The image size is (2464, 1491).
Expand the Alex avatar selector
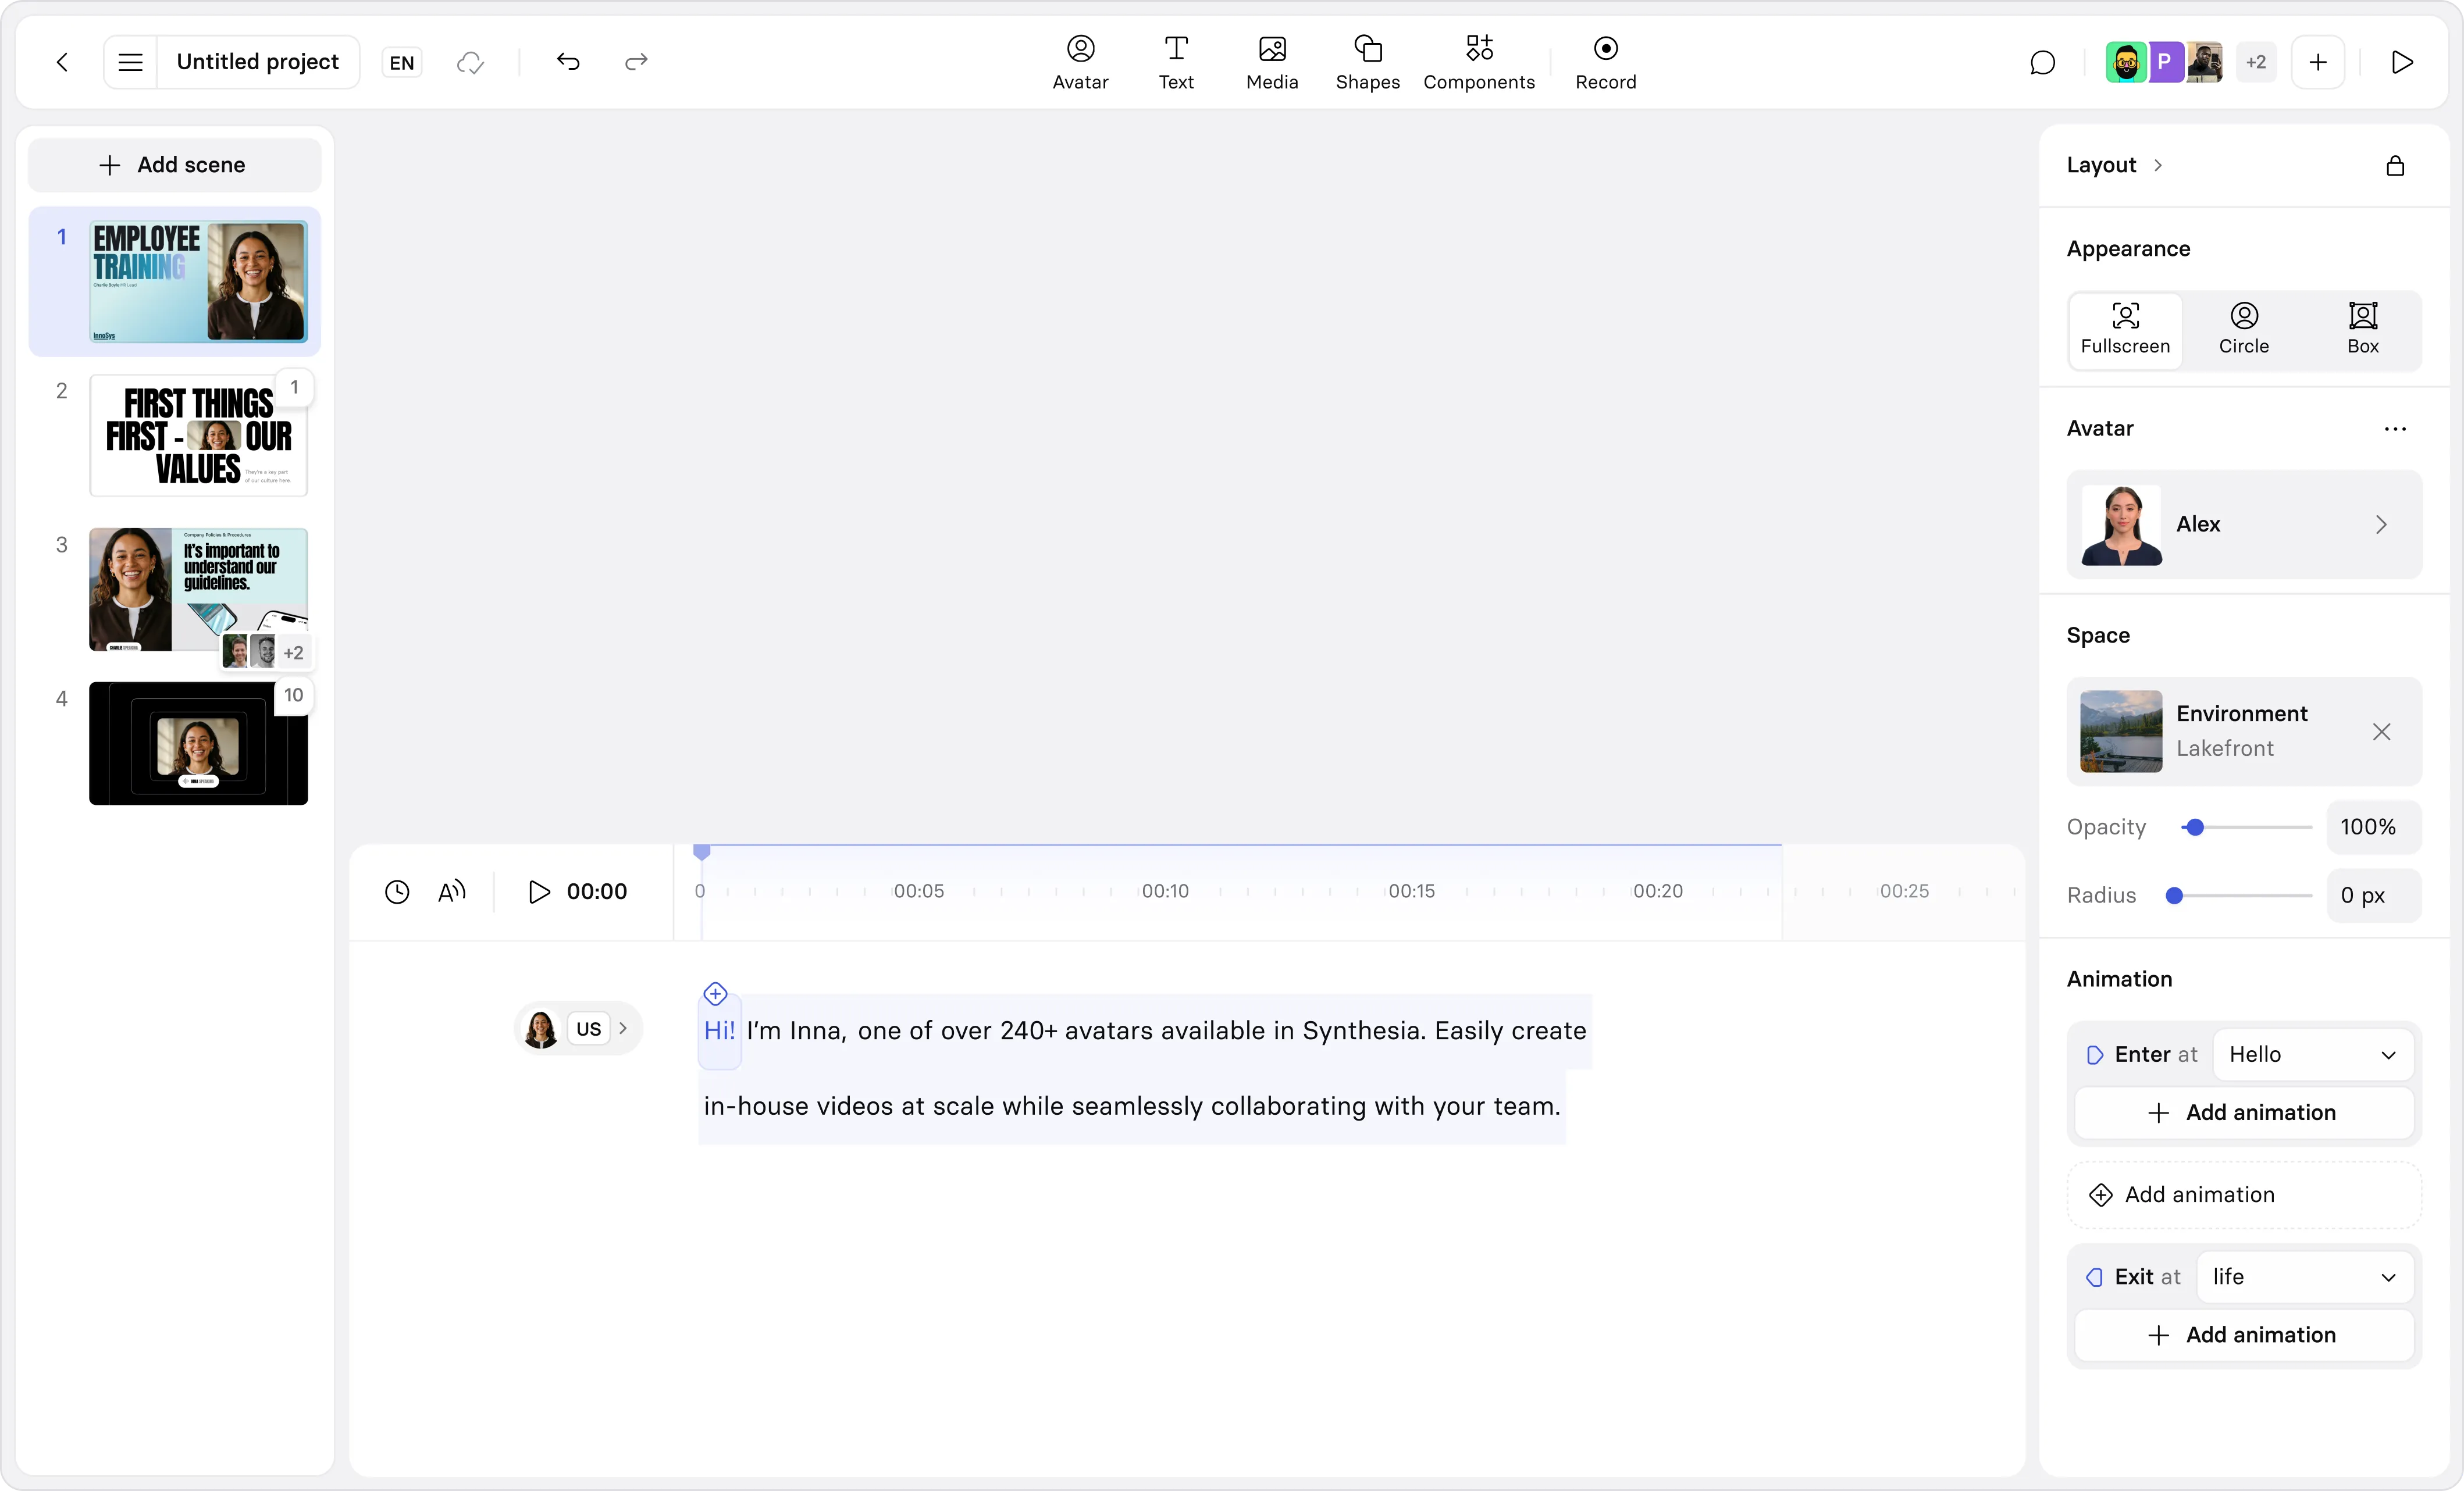(x=2244, y=524)
